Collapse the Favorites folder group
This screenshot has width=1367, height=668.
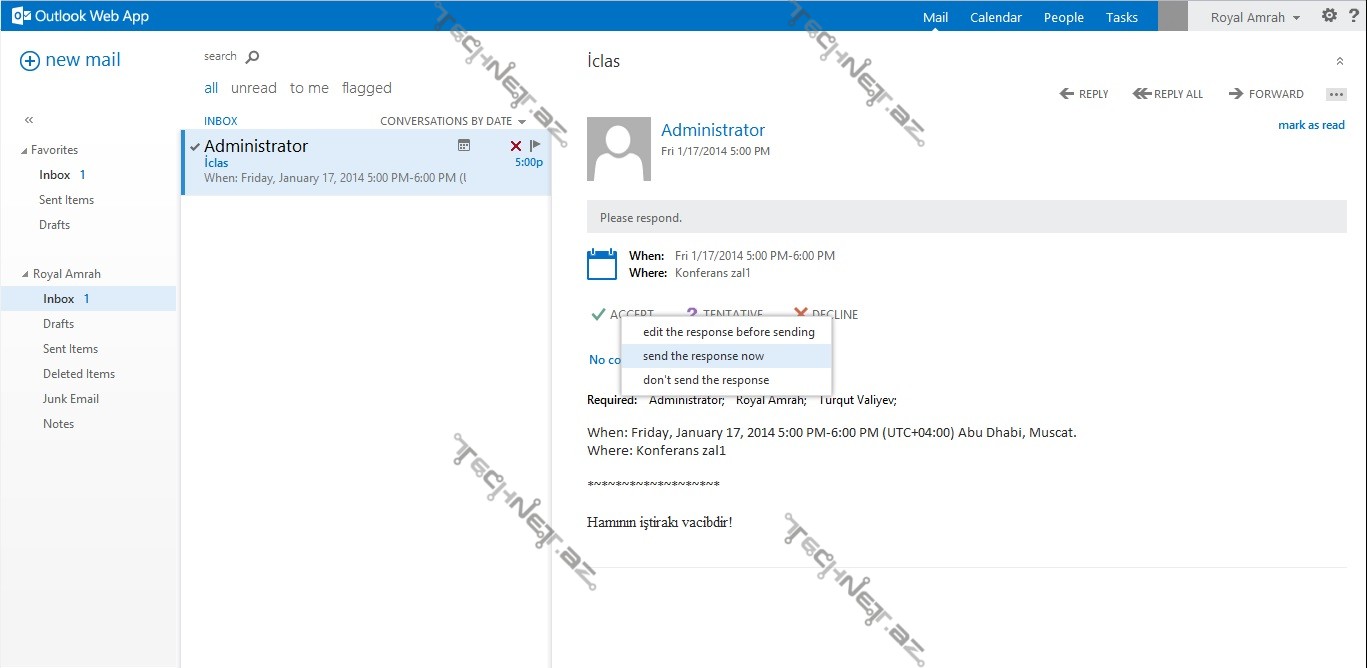(25, 151)
